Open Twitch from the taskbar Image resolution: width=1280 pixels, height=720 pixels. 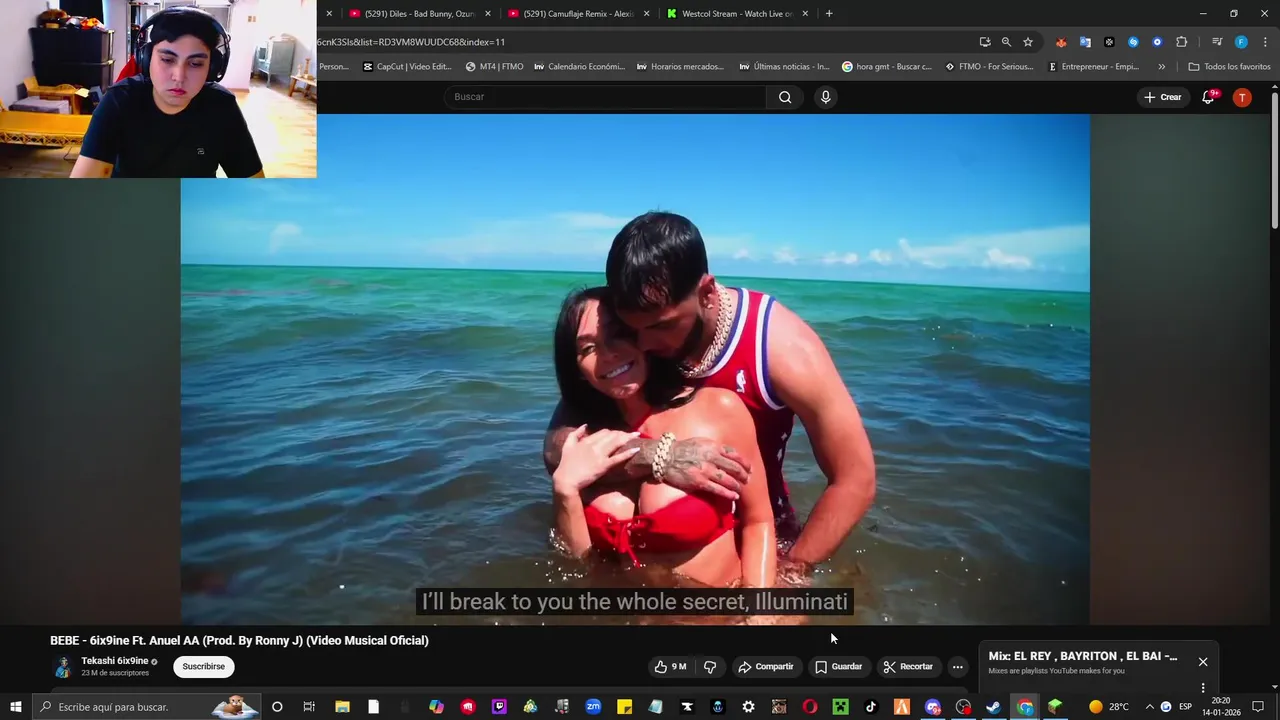pyautogui.click(x=499, y=707)
